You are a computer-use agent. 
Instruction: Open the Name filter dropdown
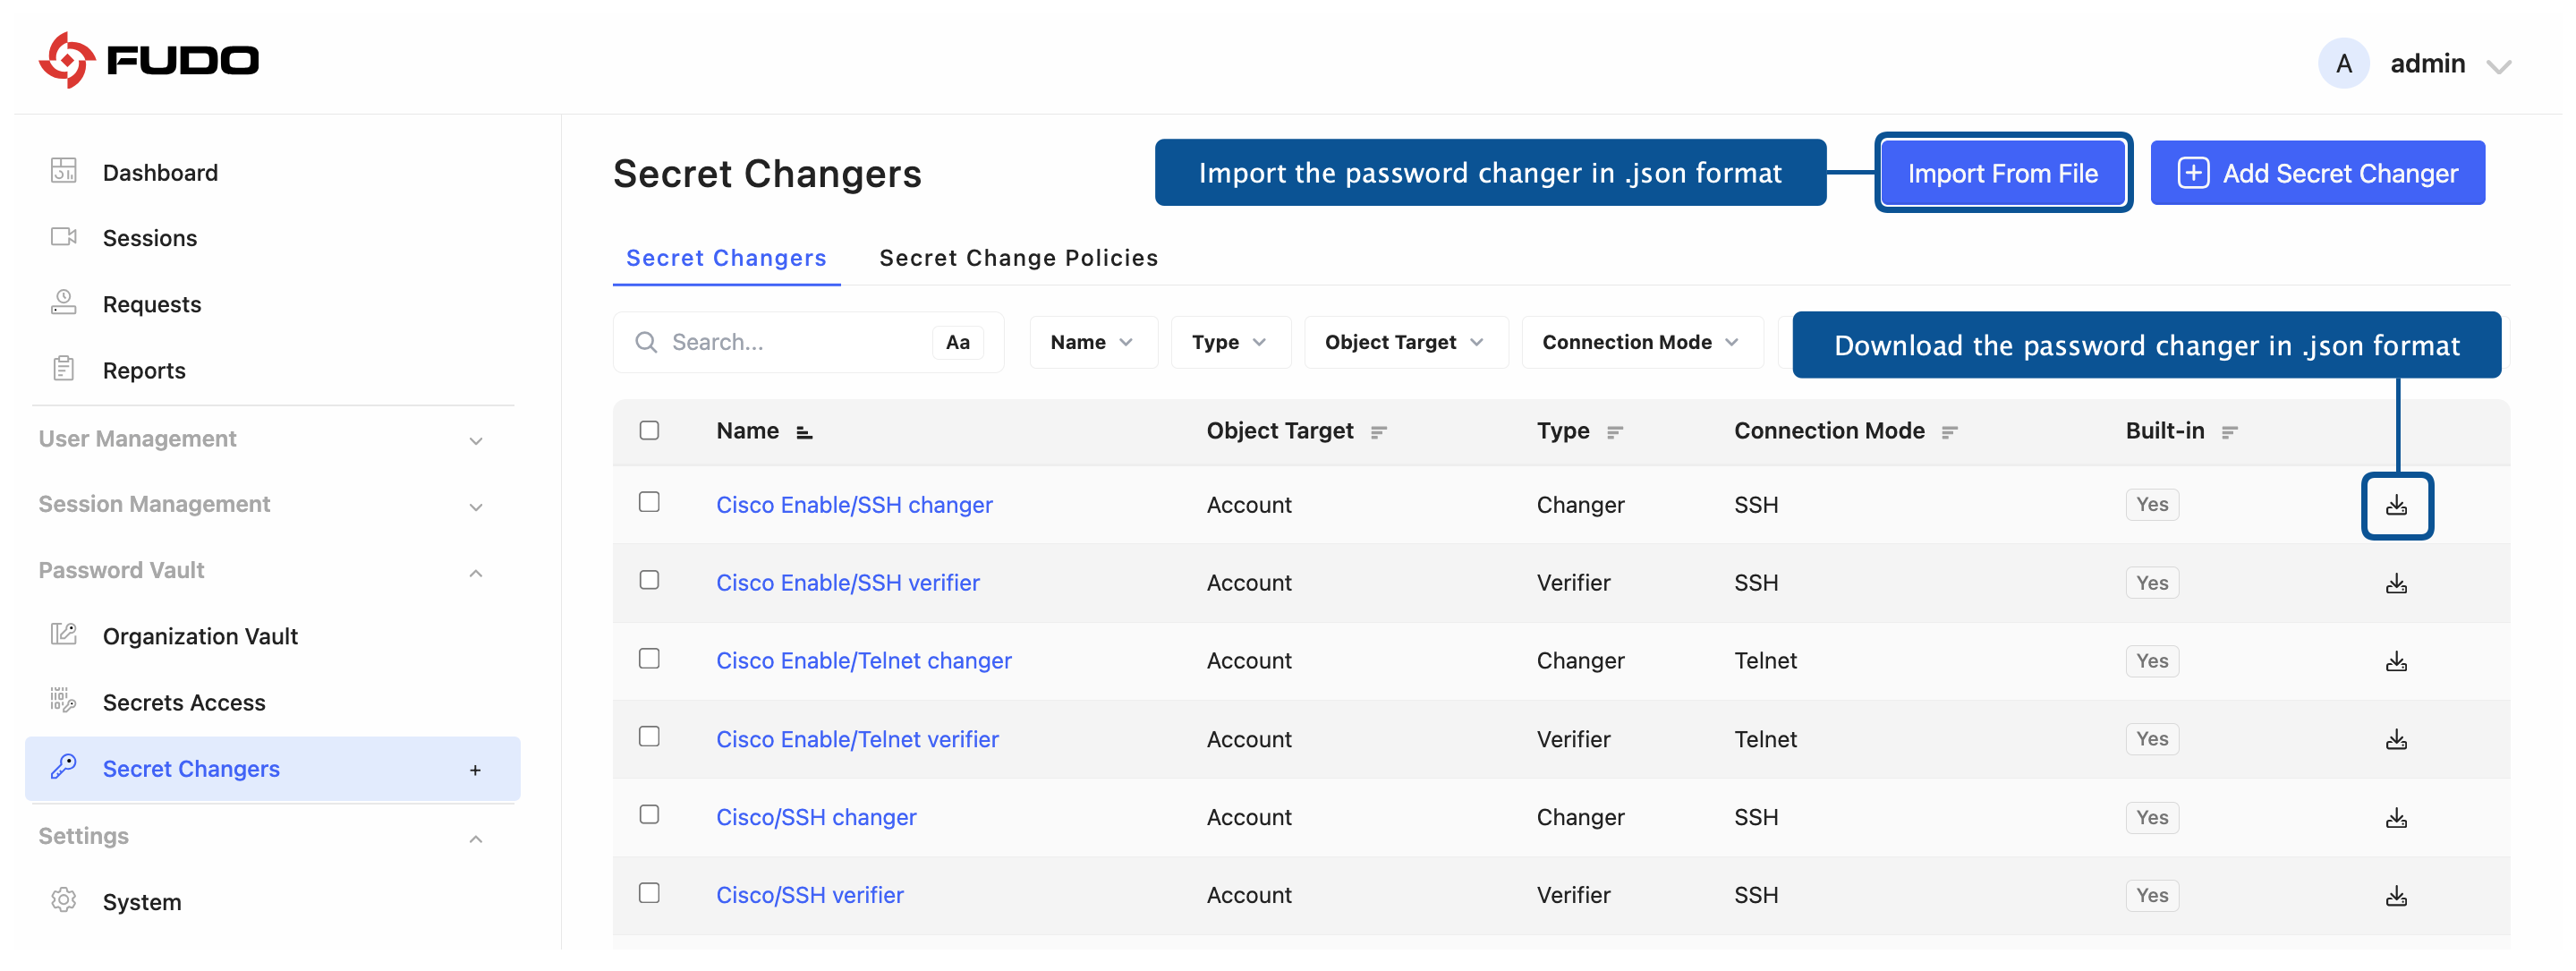click(1093, 342)
